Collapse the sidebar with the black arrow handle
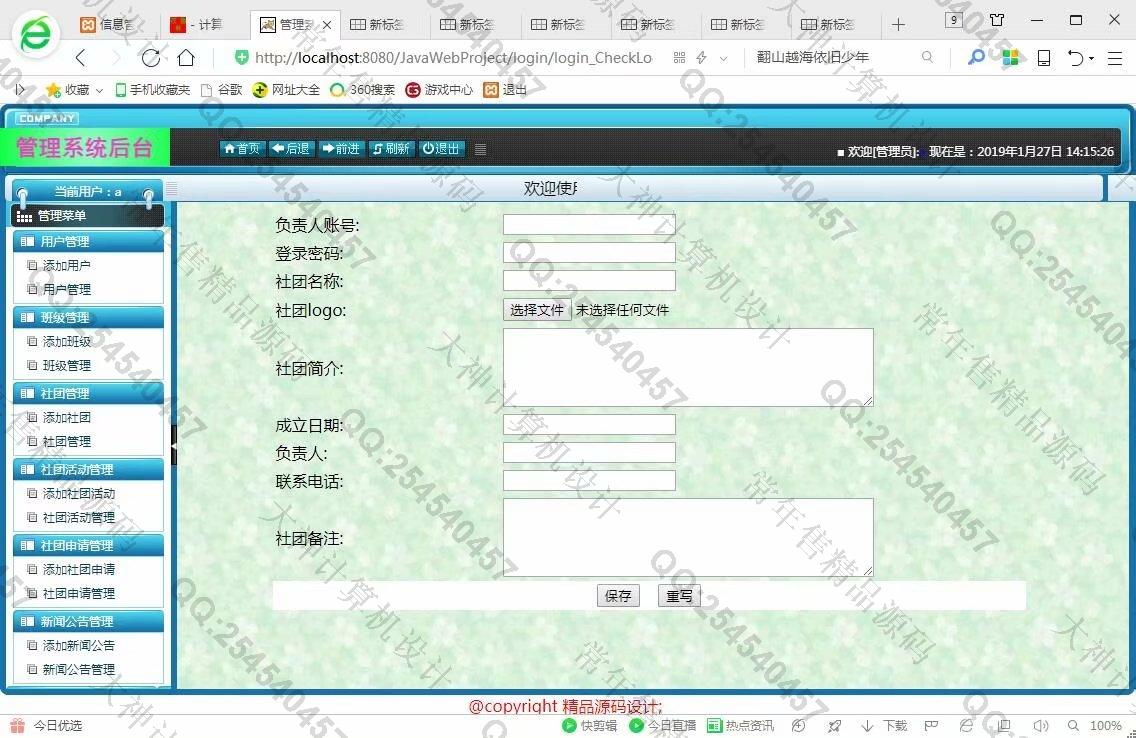Image resolution: width=1136 pixels, height=738 pixels. [173, 445]
